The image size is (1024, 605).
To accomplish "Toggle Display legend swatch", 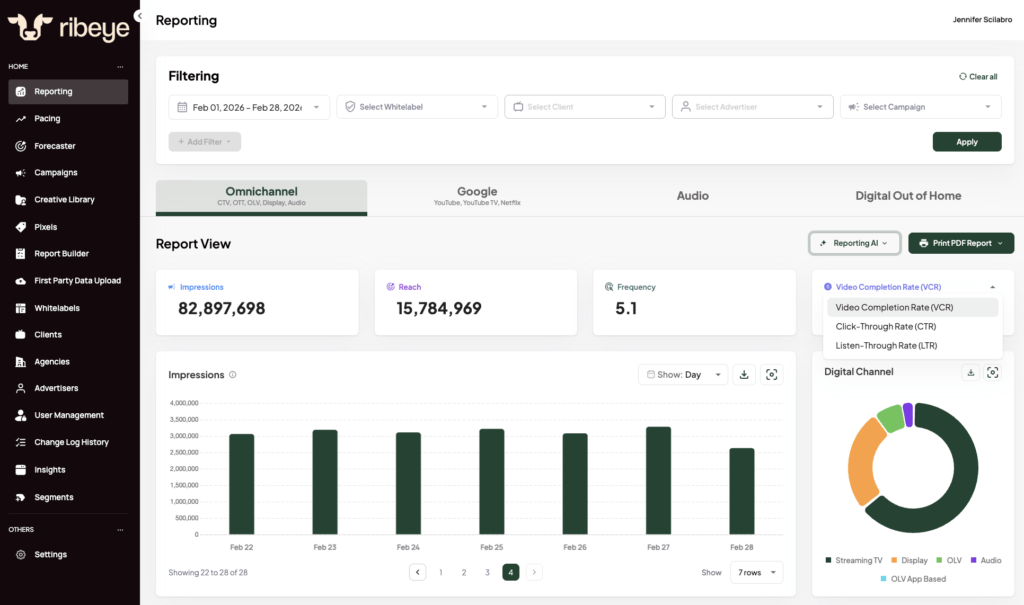I will [894, 560].
